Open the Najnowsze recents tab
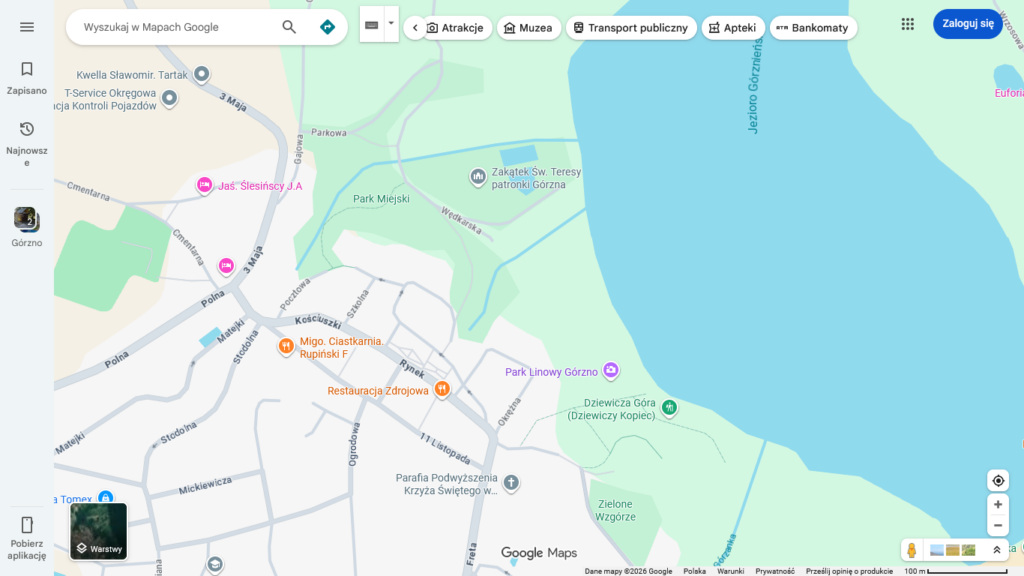The height and width of the screenshot is (576, 1024). [27, 143]
